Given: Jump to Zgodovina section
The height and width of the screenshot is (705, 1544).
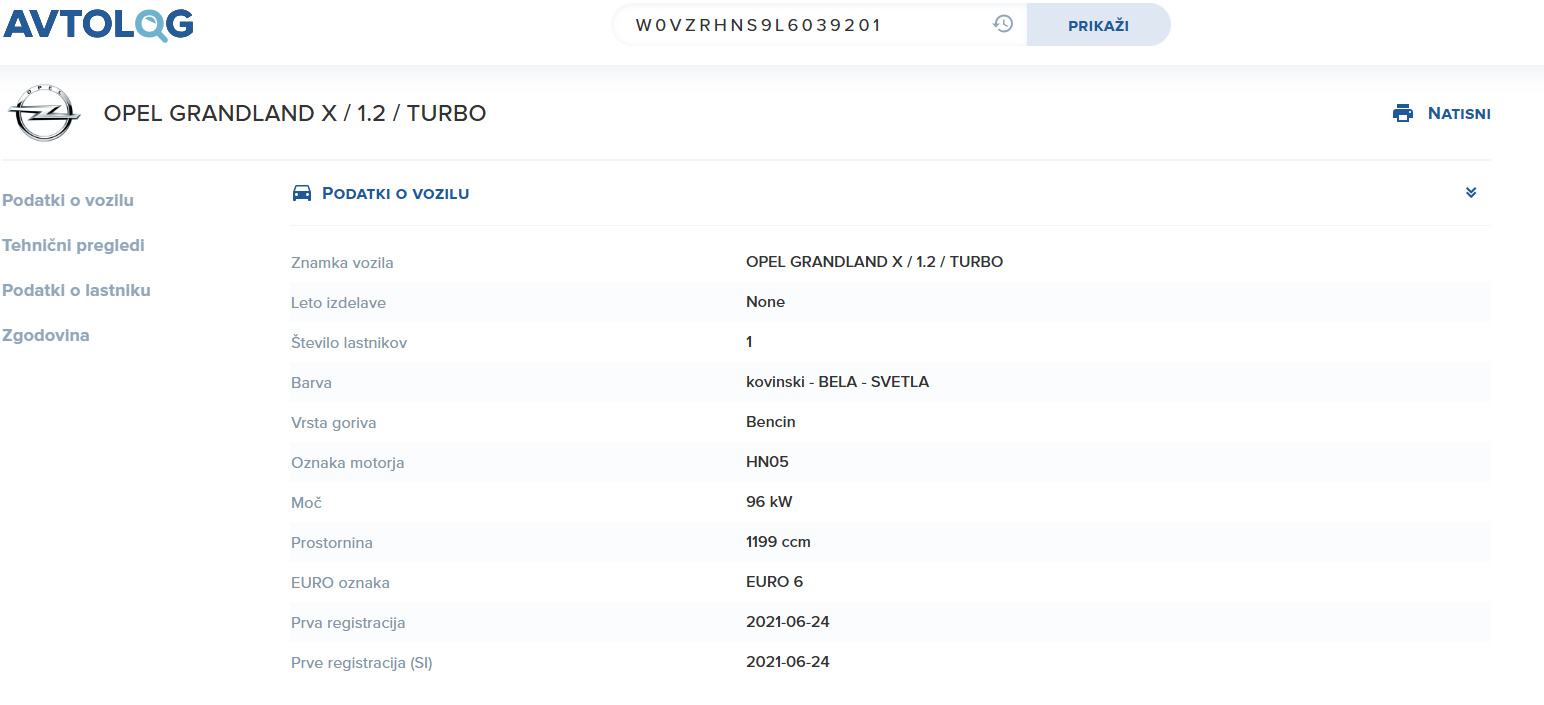Looking at the screenshot, I should (46, 335).
